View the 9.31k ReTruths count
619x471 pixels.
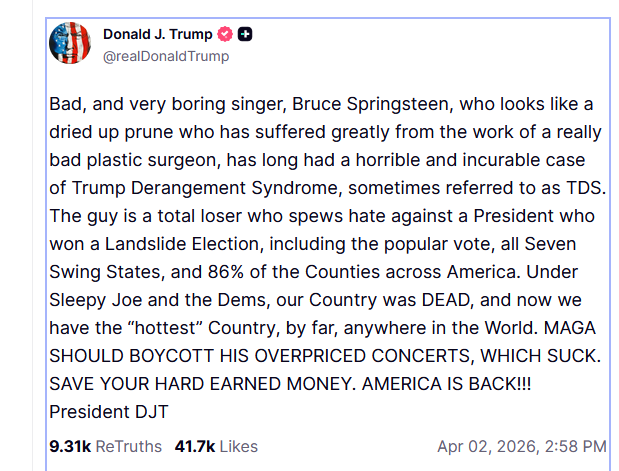pyautogui.click(x=67, y=446)
